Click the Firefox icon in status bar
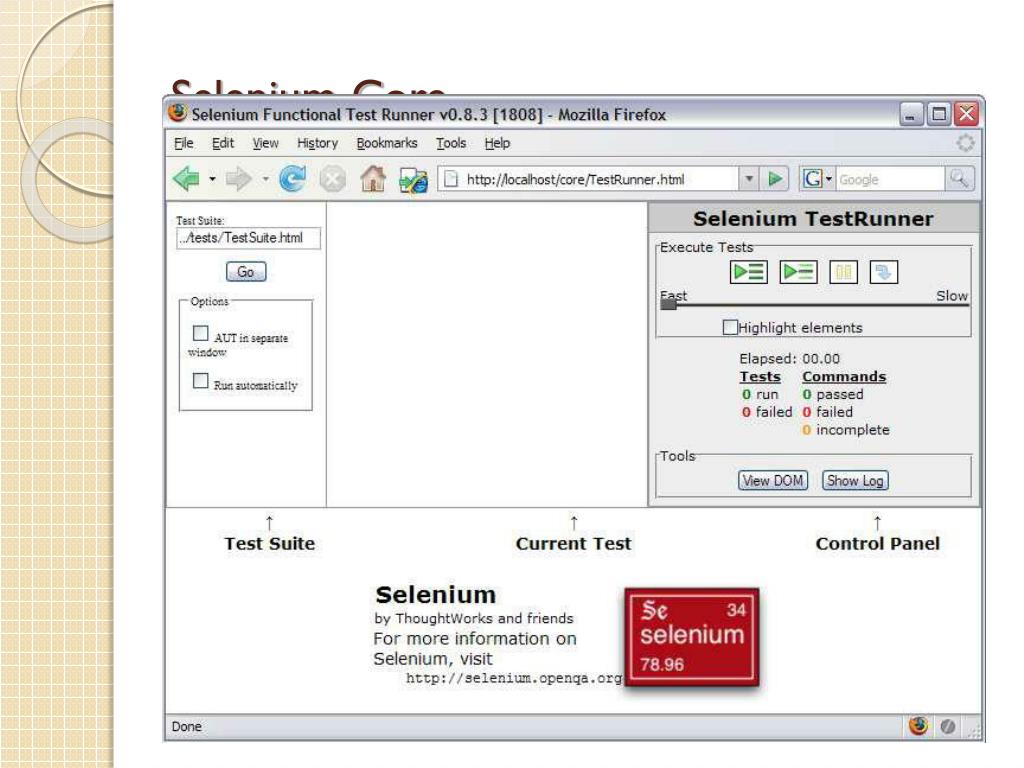 [918, 726]
